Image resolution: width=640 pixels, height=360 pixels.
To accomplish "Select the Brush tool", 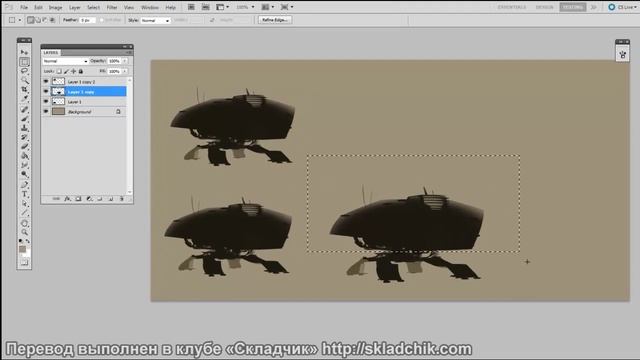I will coord(24,119).
